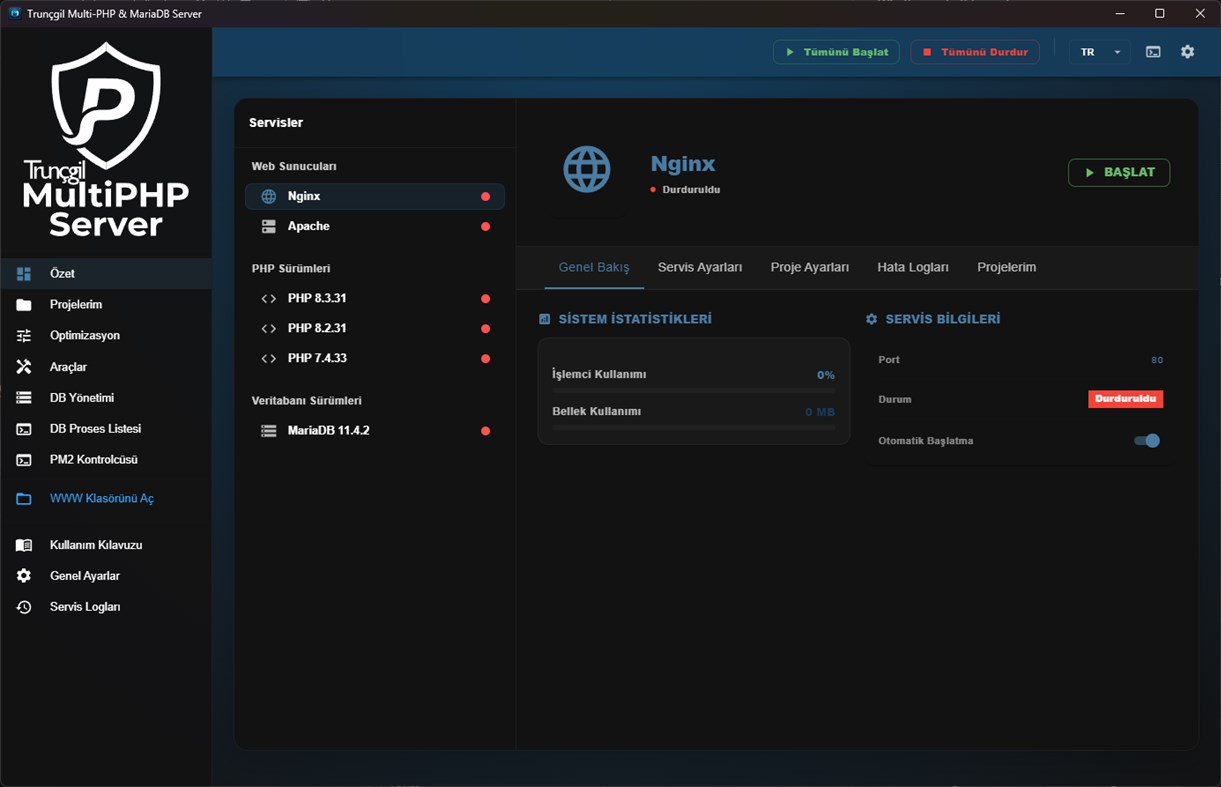Click the DB Yönetimi database icon
This screenshot has width=1221, height=787.
[x=24, y=398]
